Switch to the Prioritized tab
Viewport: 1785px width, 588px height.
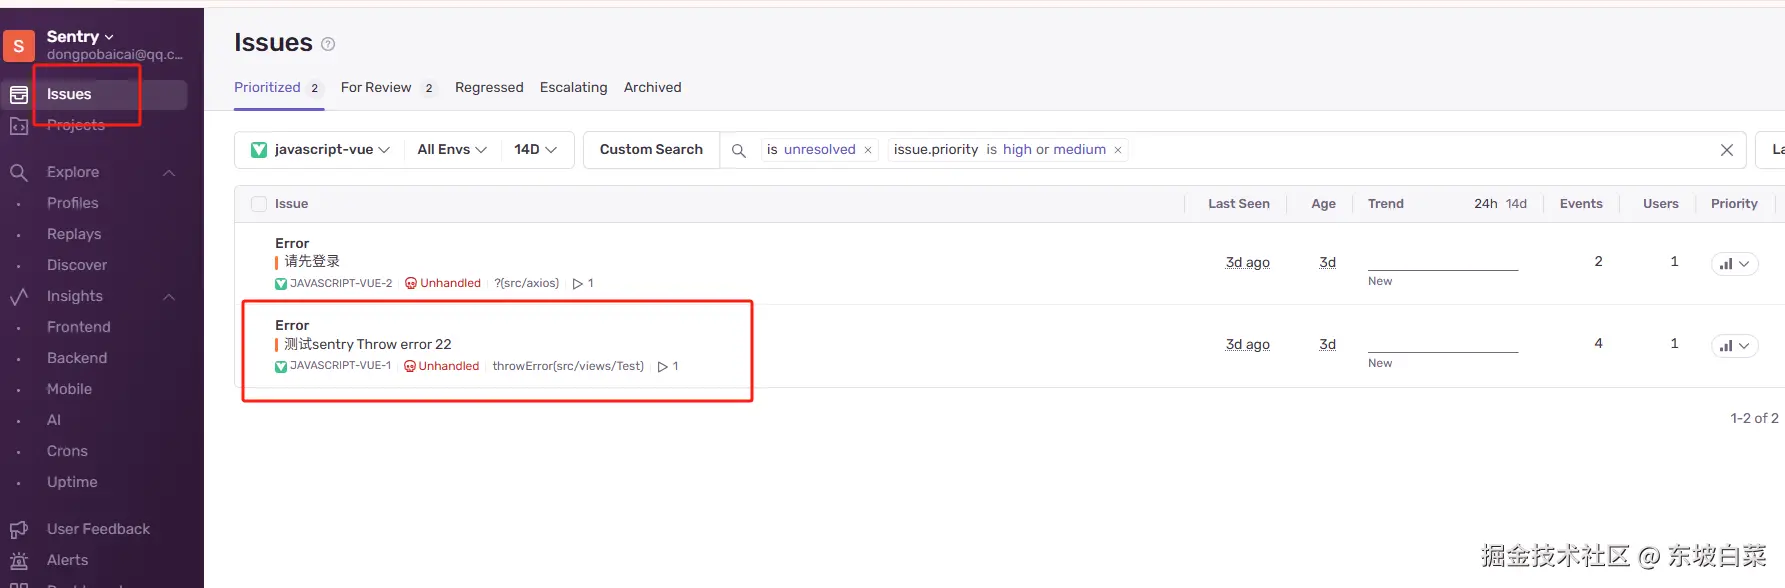tap(278, 88)
